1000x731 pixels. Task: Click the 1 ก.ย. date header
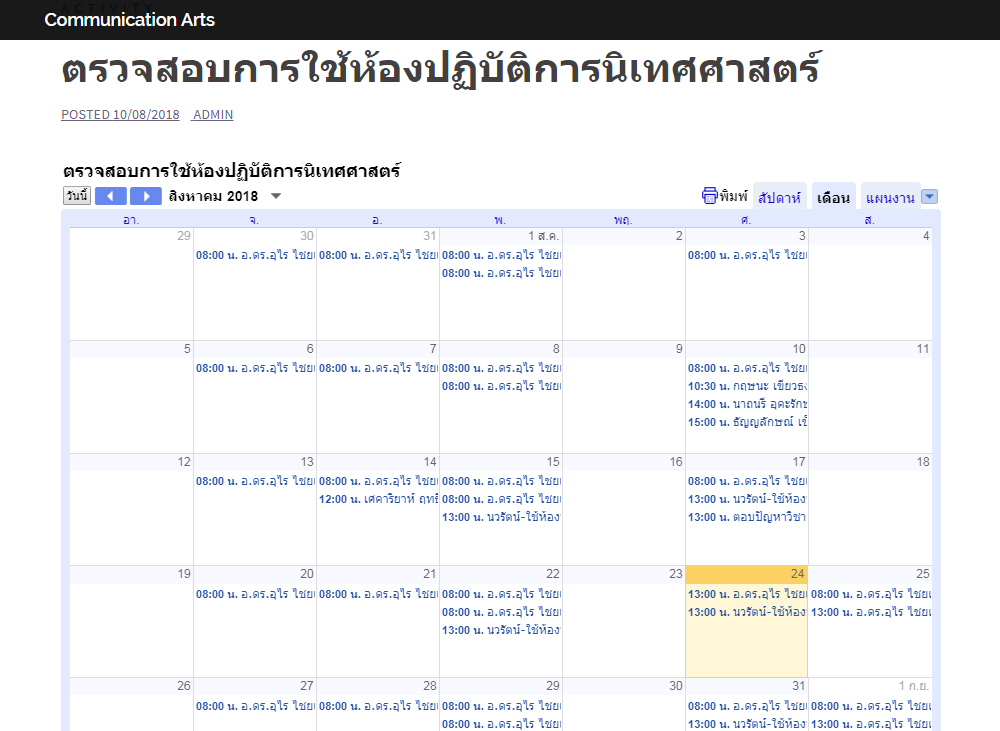click(914, 686)
